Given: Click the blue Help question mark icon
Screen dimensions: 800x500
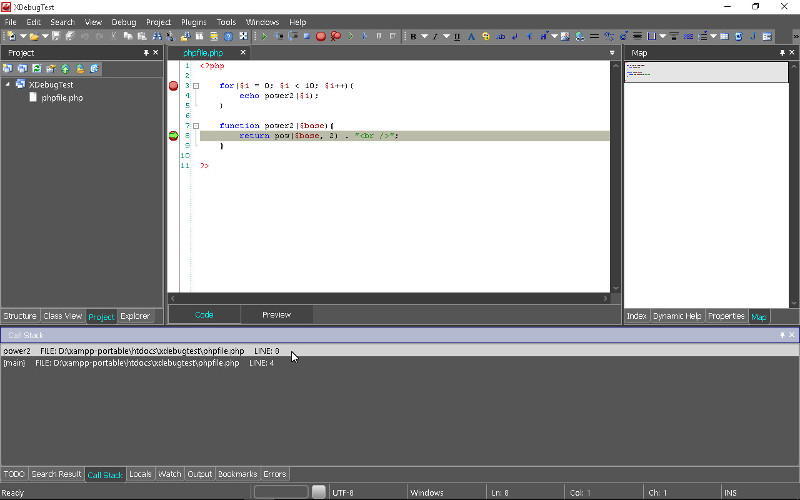Looking at the screenshot, I should 228,36.
